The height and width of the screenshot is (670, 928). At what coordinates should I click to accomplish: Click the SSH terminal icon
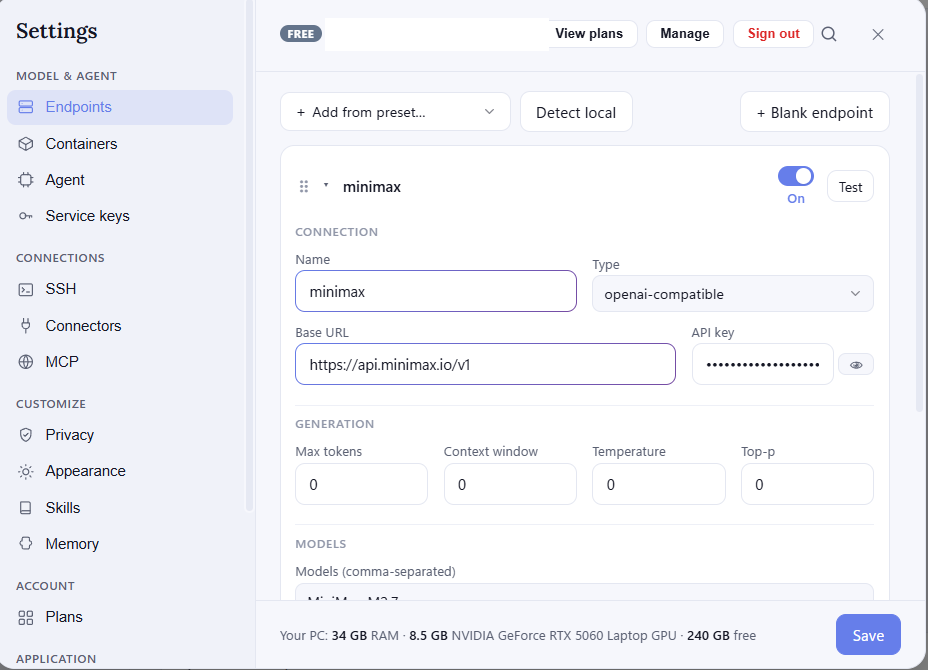click(x=25, y=289)
